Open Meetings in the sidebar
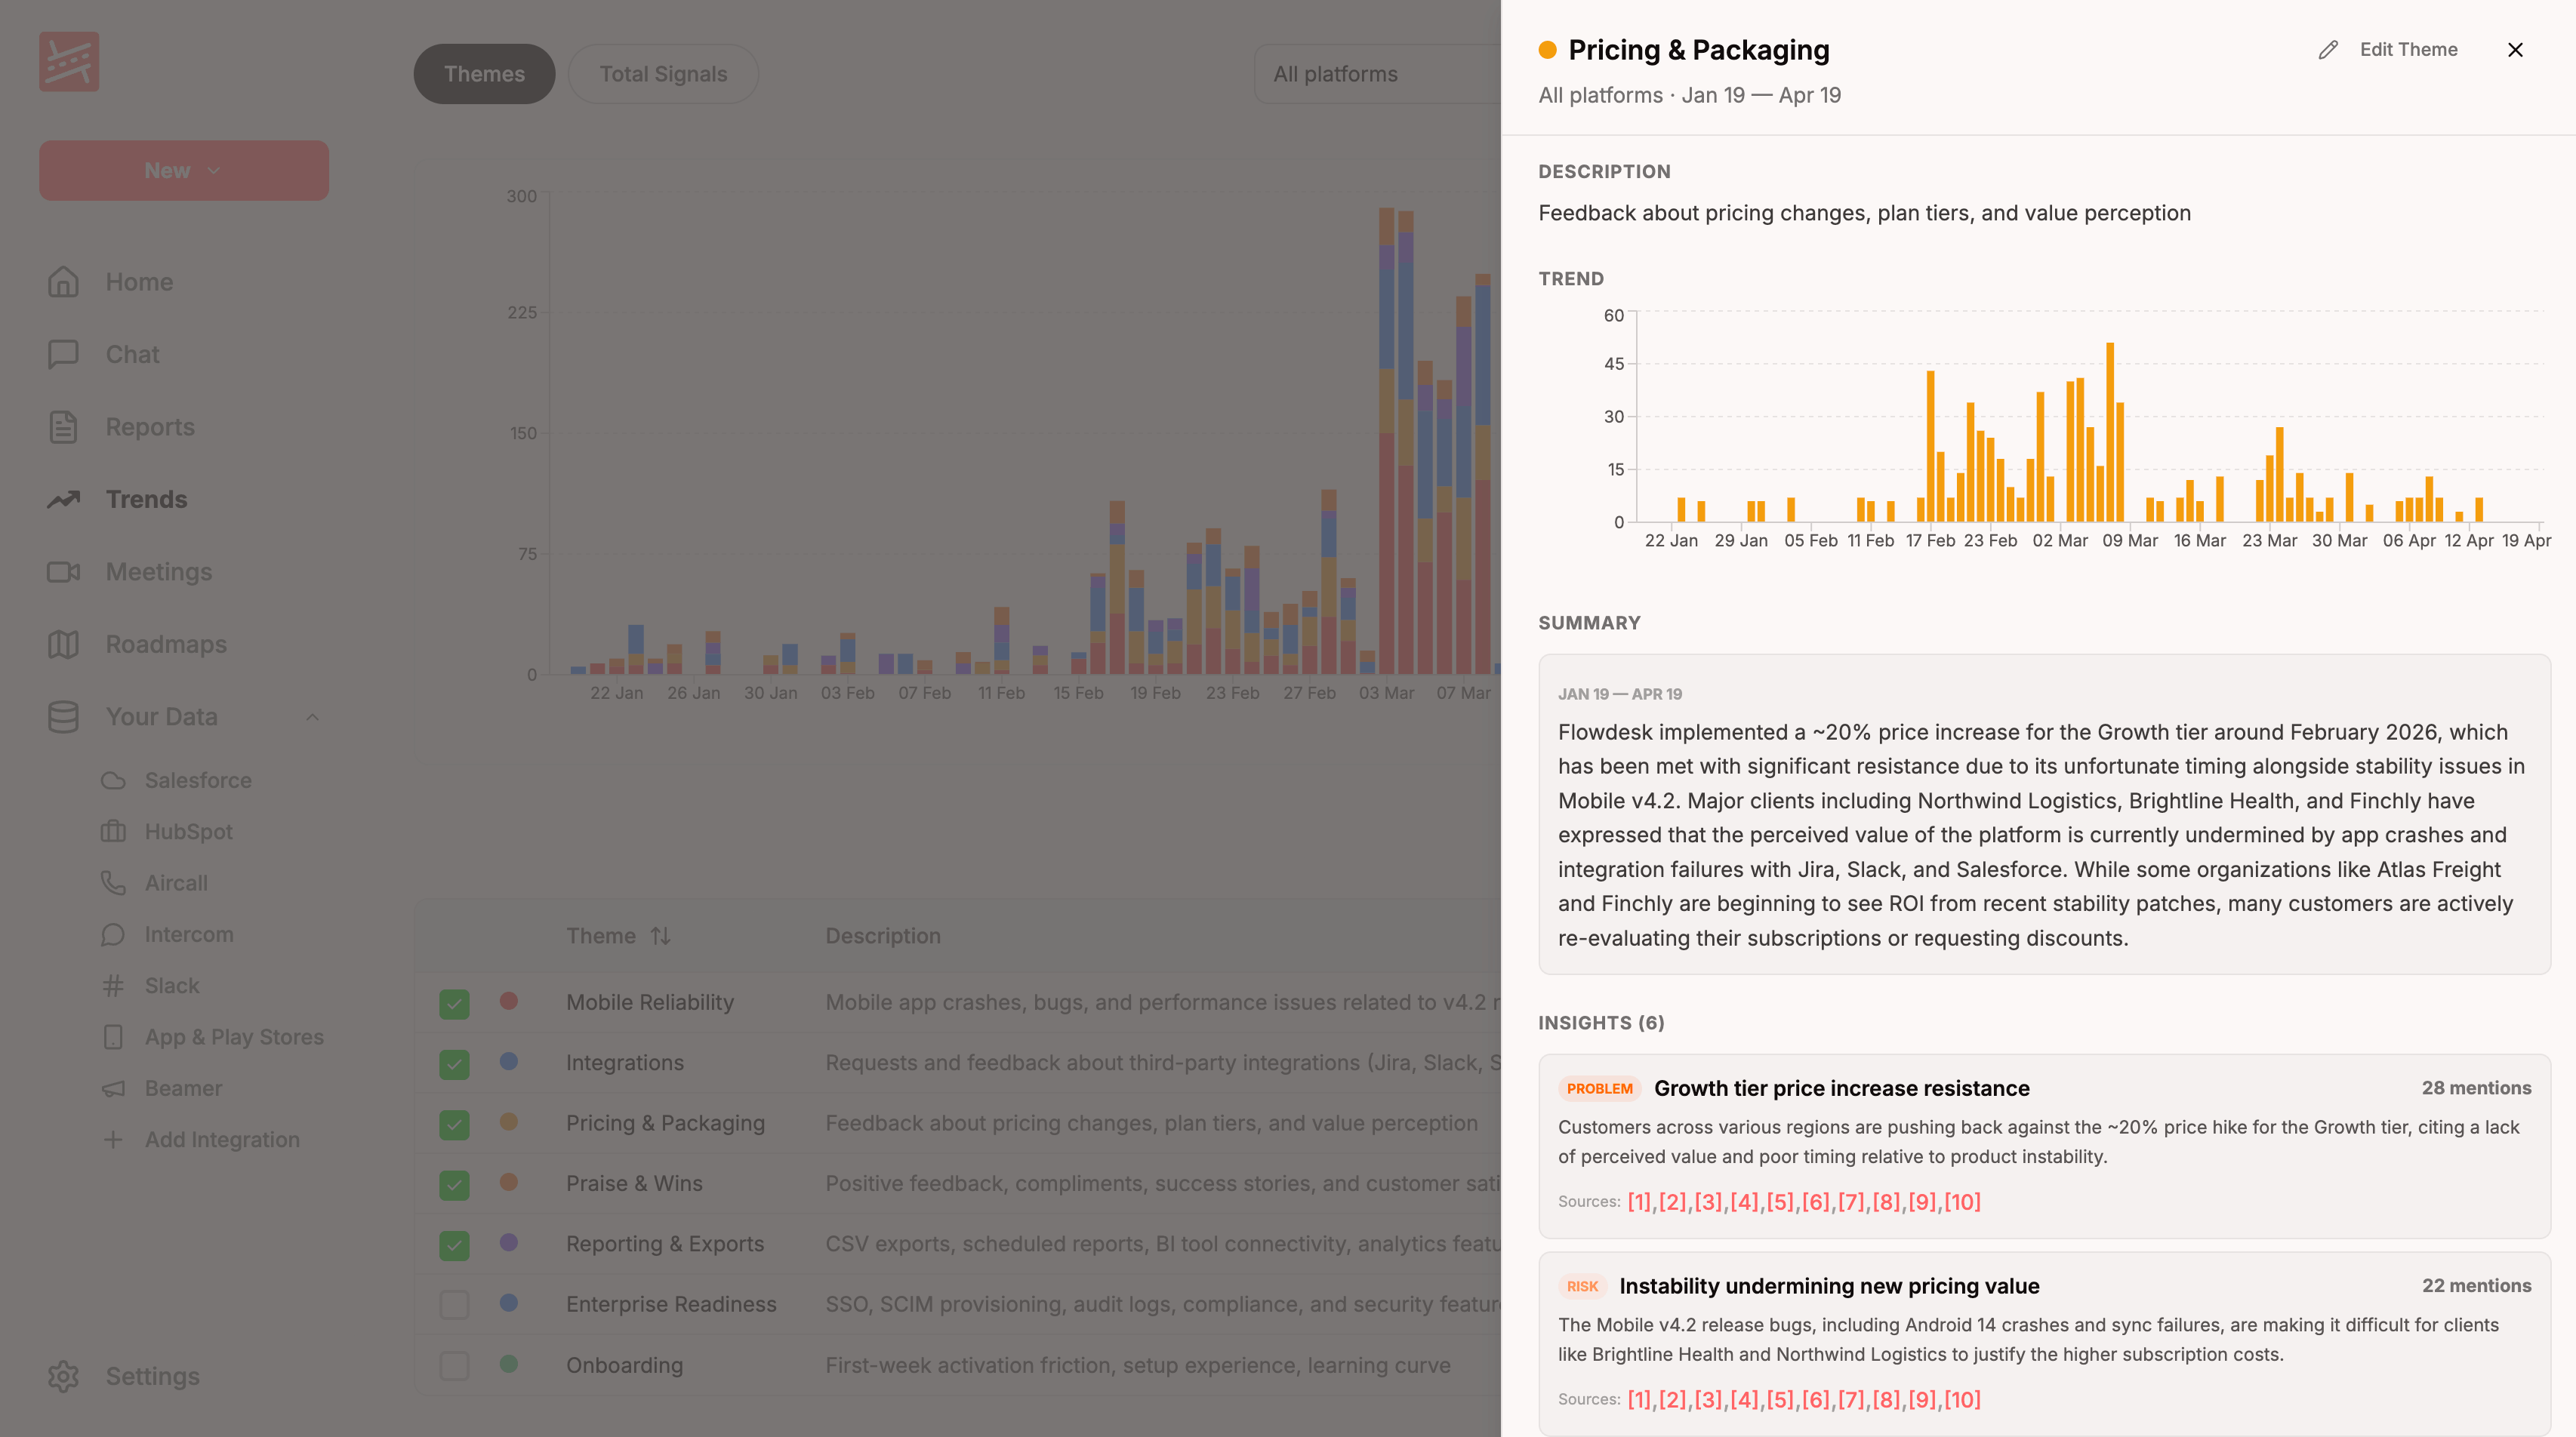This screenshot has height=1437, width=2576. click(x=159, y=572)
